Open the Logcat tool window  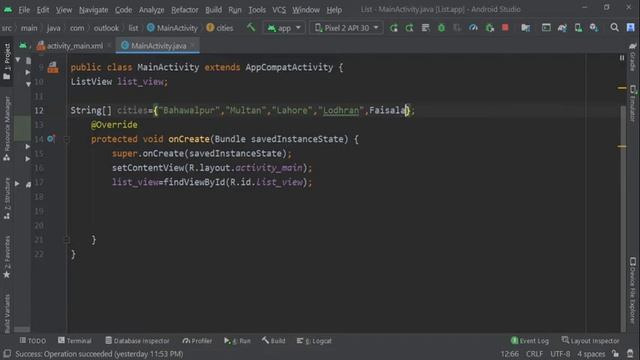314,340
